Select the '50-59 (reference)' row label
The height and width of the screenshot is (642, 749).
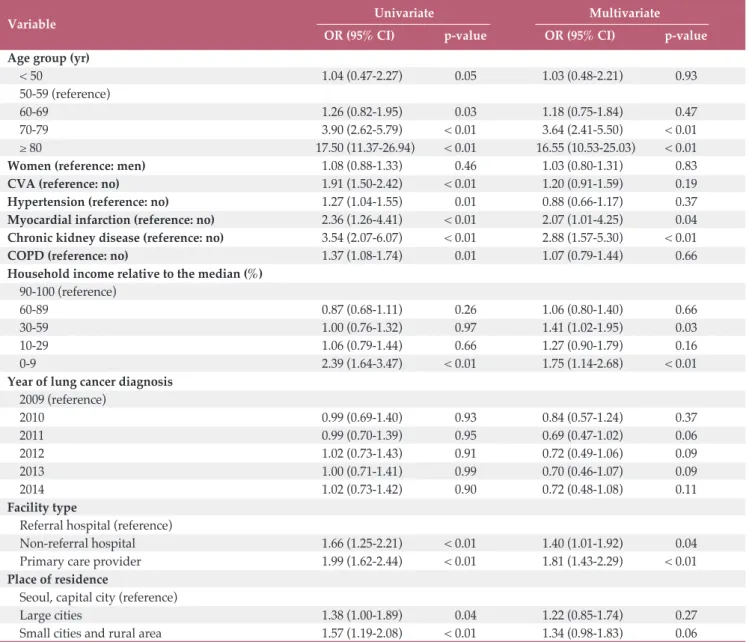[x=64, y=94]
